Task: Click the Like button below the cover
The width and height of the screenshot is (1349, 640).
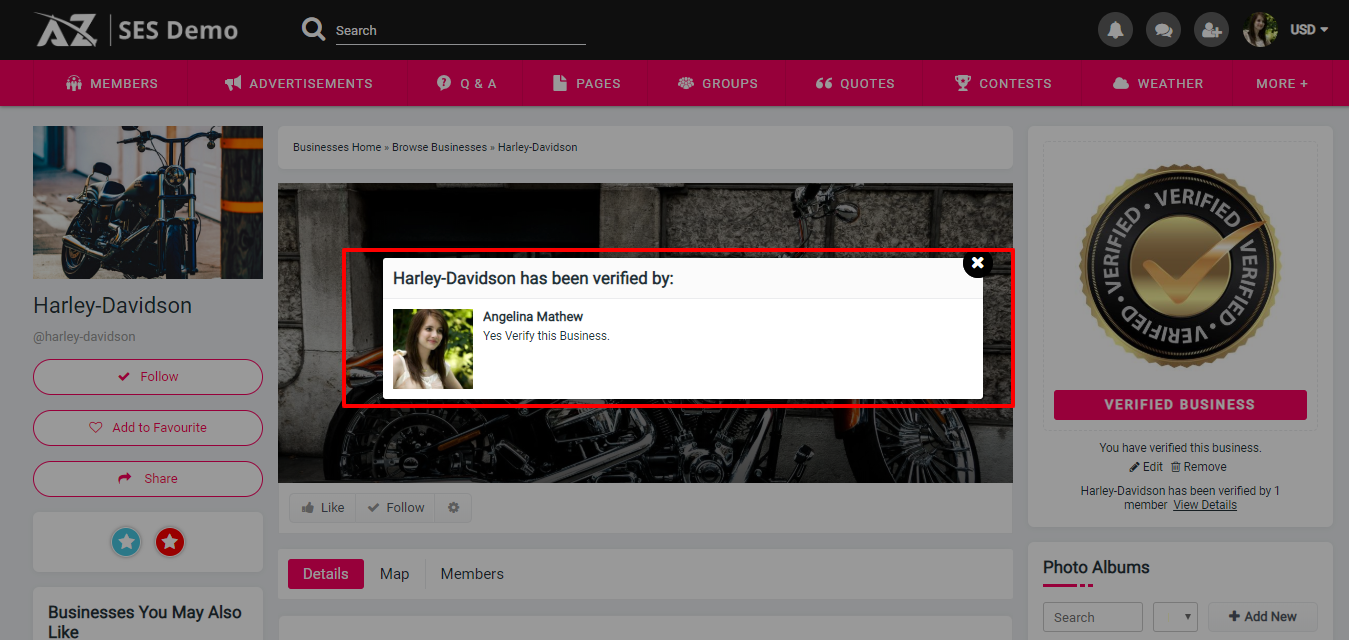Action: tap(323, 508)
